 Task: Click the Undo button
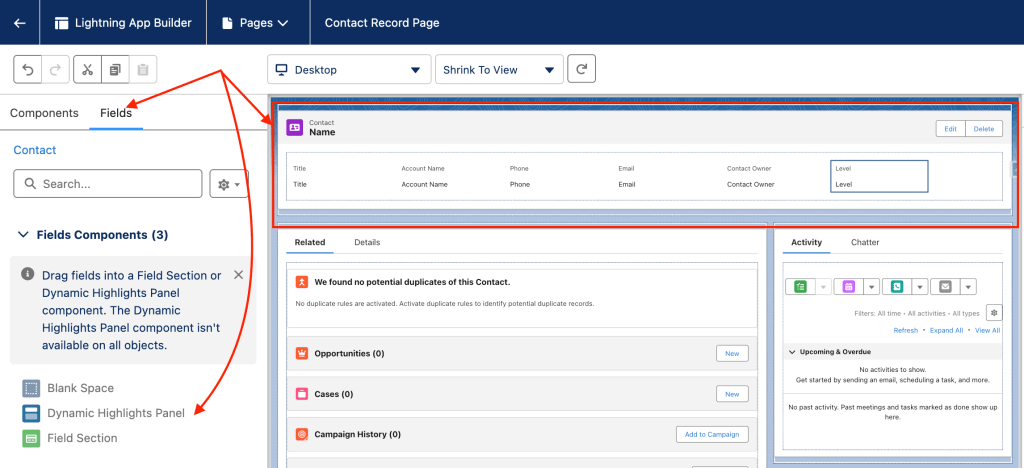29,70
